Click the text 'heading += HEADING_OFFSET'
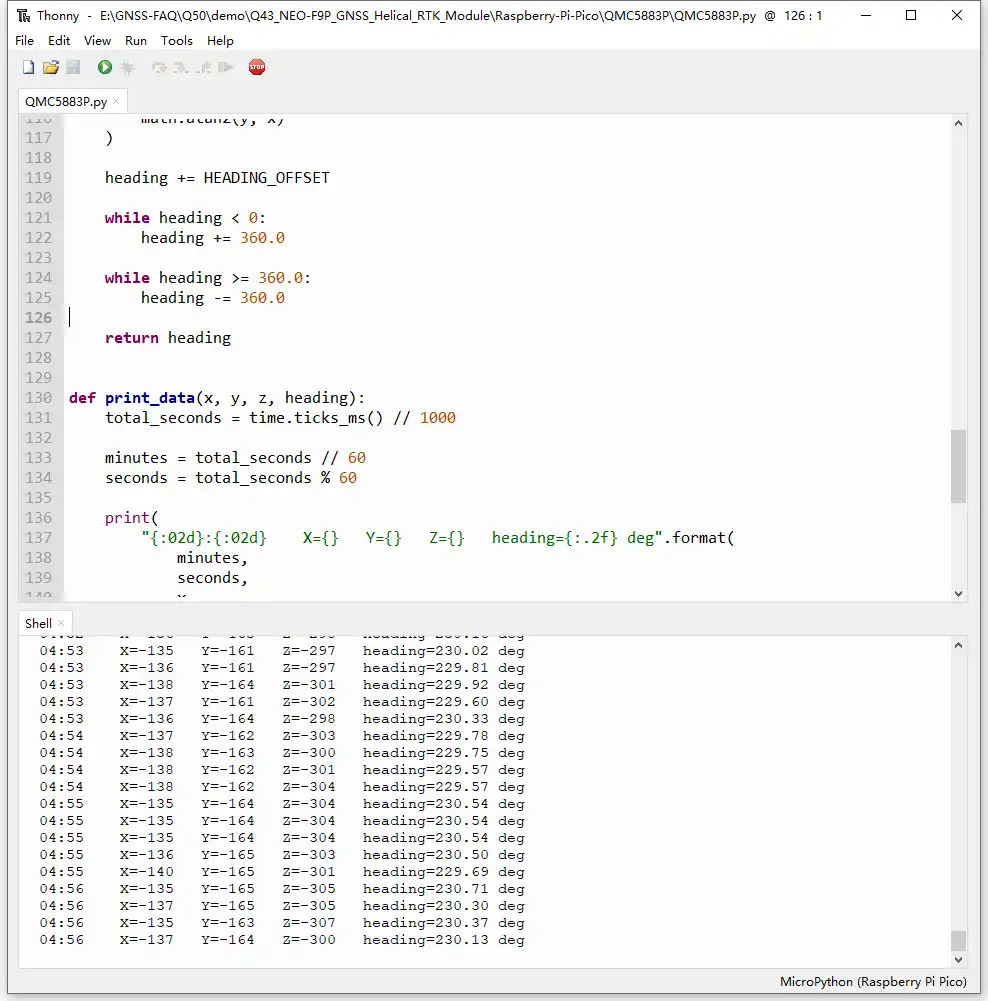Viewport: 988px width, 1001px height. (217, 177)
